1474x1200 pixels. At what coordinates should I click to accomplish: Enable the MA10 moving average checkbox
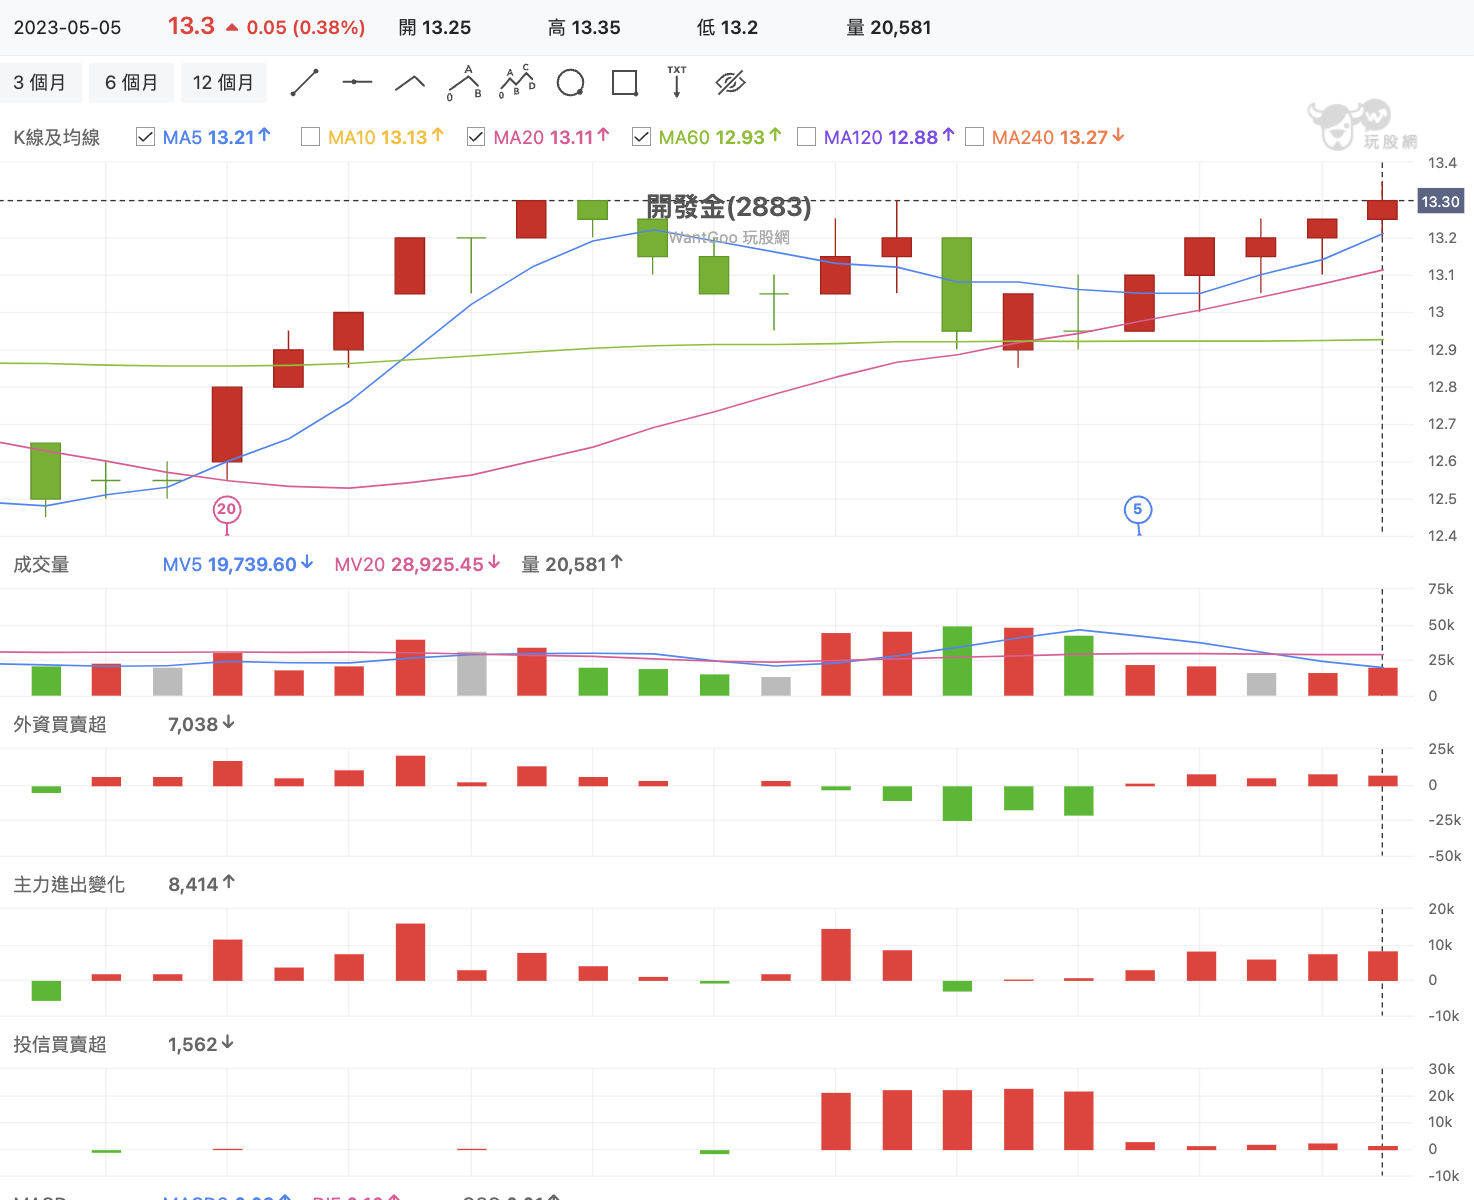(x=310, y=137)
